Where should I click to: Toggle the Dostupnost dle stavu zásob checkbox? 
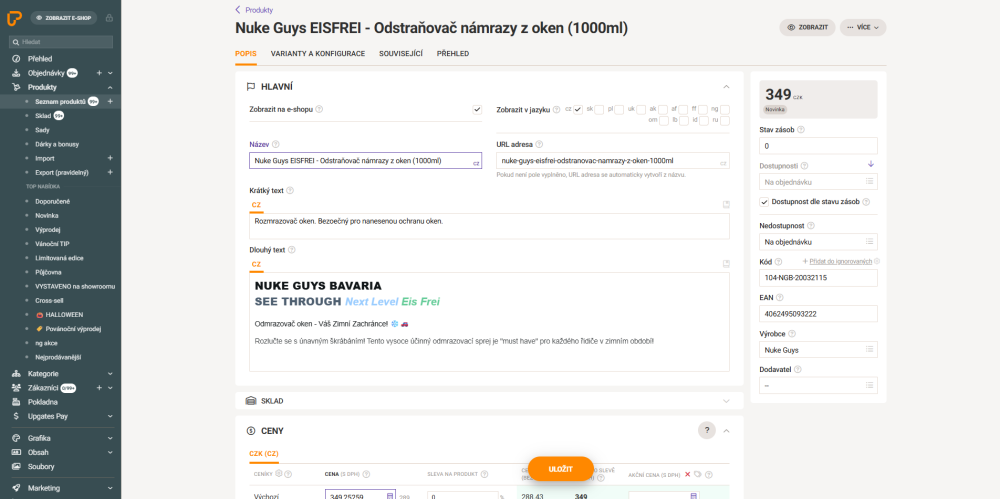click(765, 202)
